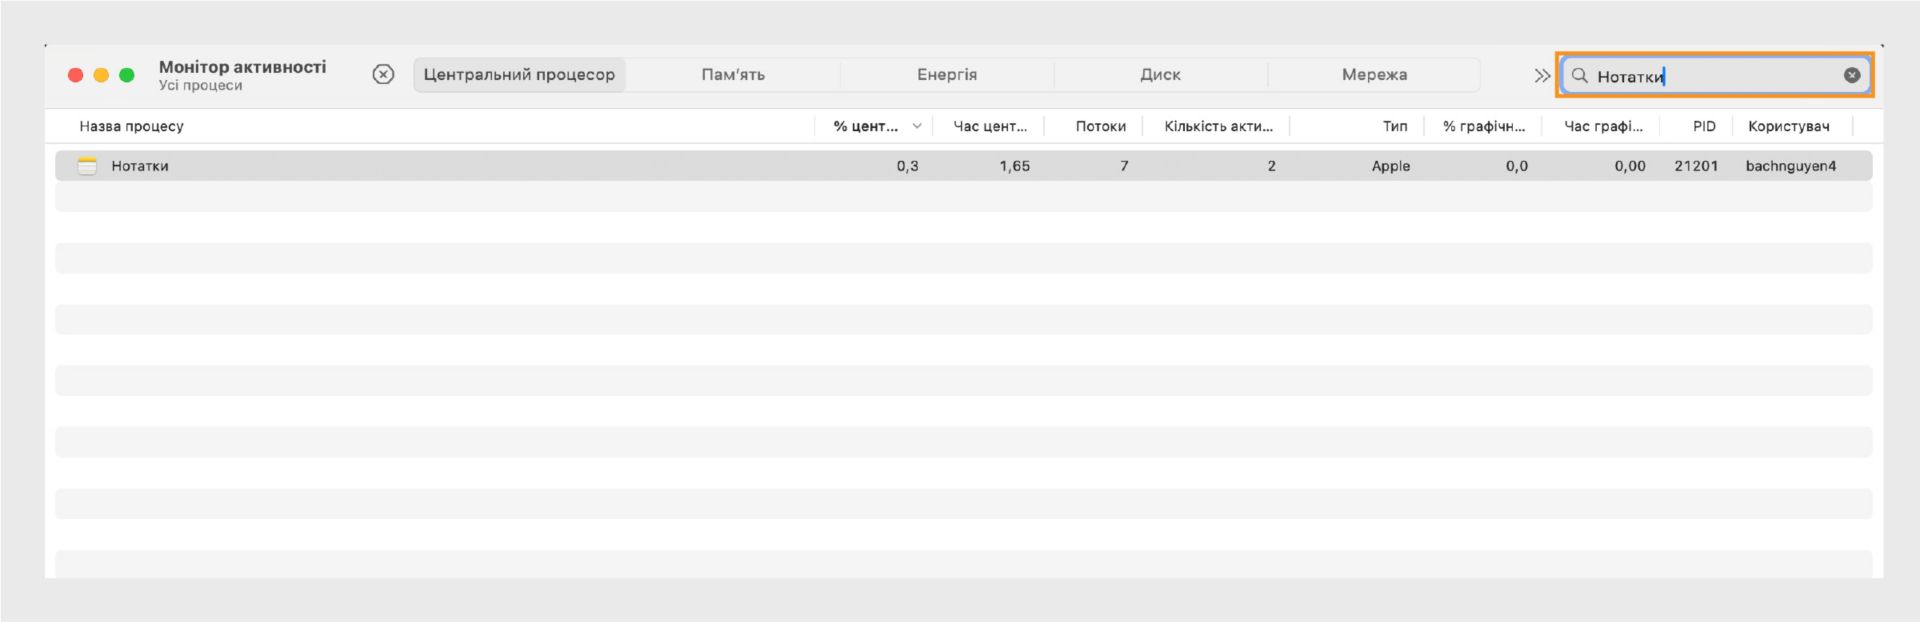Viewport: 1920px width, 622px height.
Task: Click the Тип column header
Action: click(x=1394, y=126)
